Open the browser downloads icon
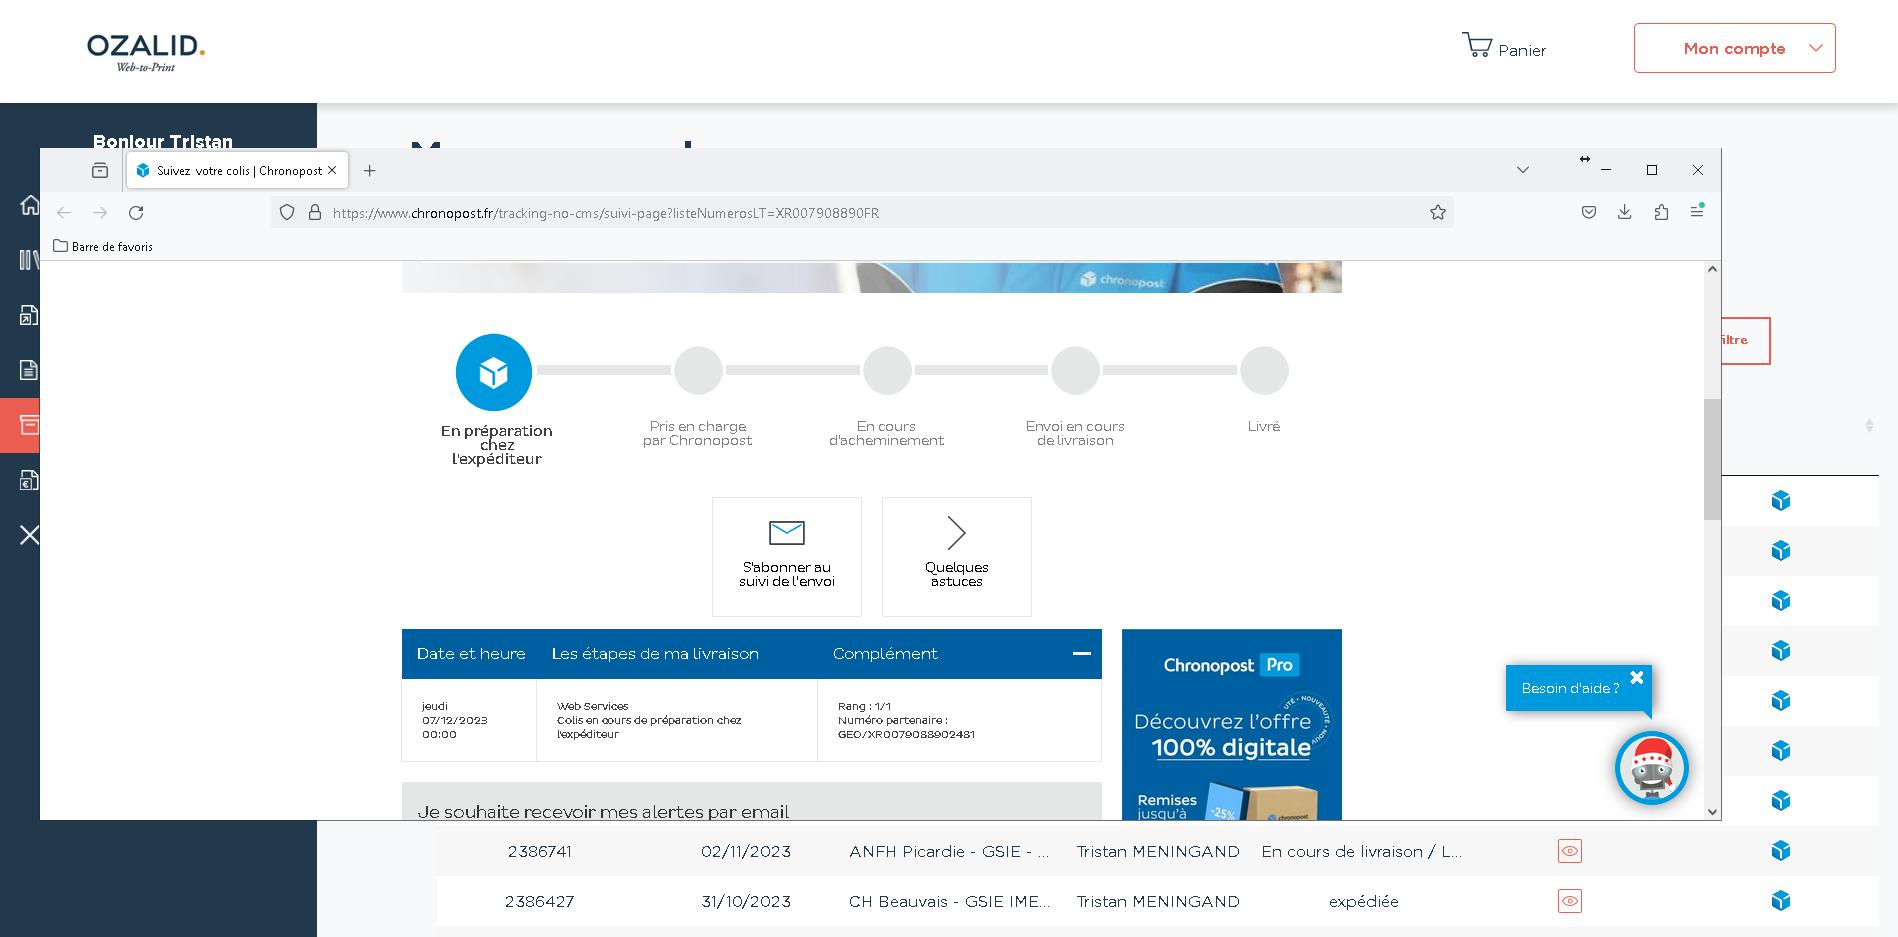Screen dimensions: 1898x937 (x=1625, y=212)
